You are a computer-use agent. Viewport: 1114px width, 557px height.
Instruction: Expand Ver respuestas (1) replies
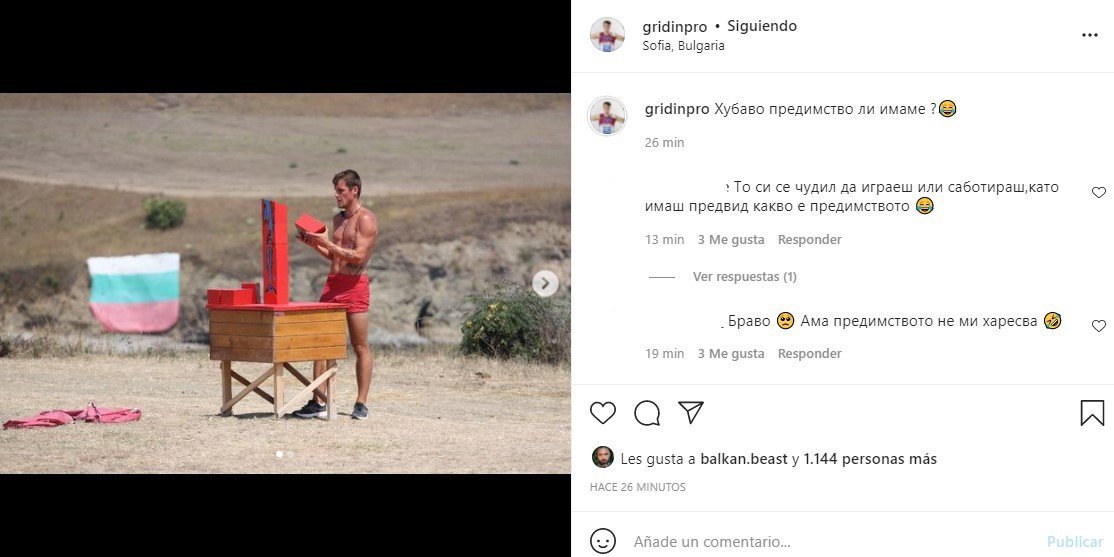pyautogui.click(x=745, y=276)
